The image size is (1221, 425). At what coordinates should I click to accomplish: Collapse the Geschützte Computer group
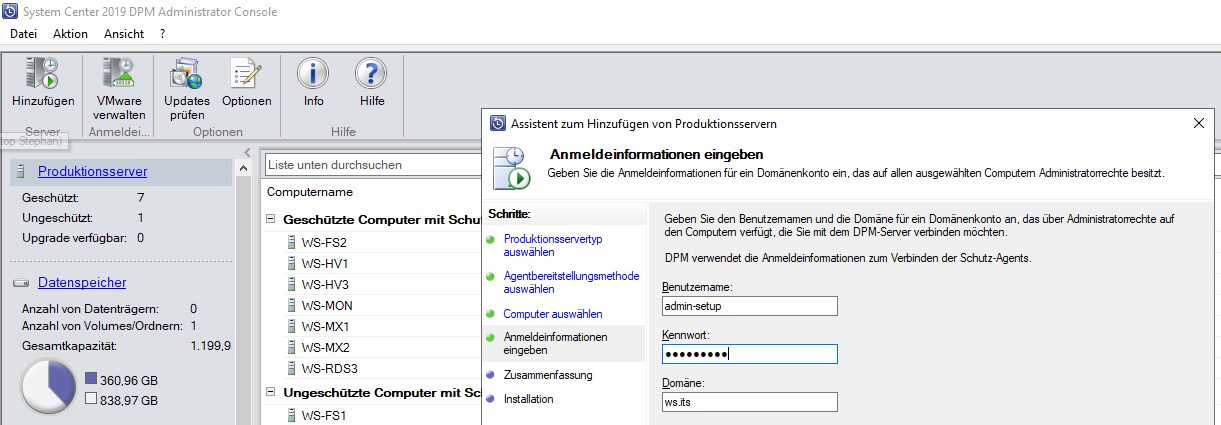pyautogui.click(x=270, y=218)
